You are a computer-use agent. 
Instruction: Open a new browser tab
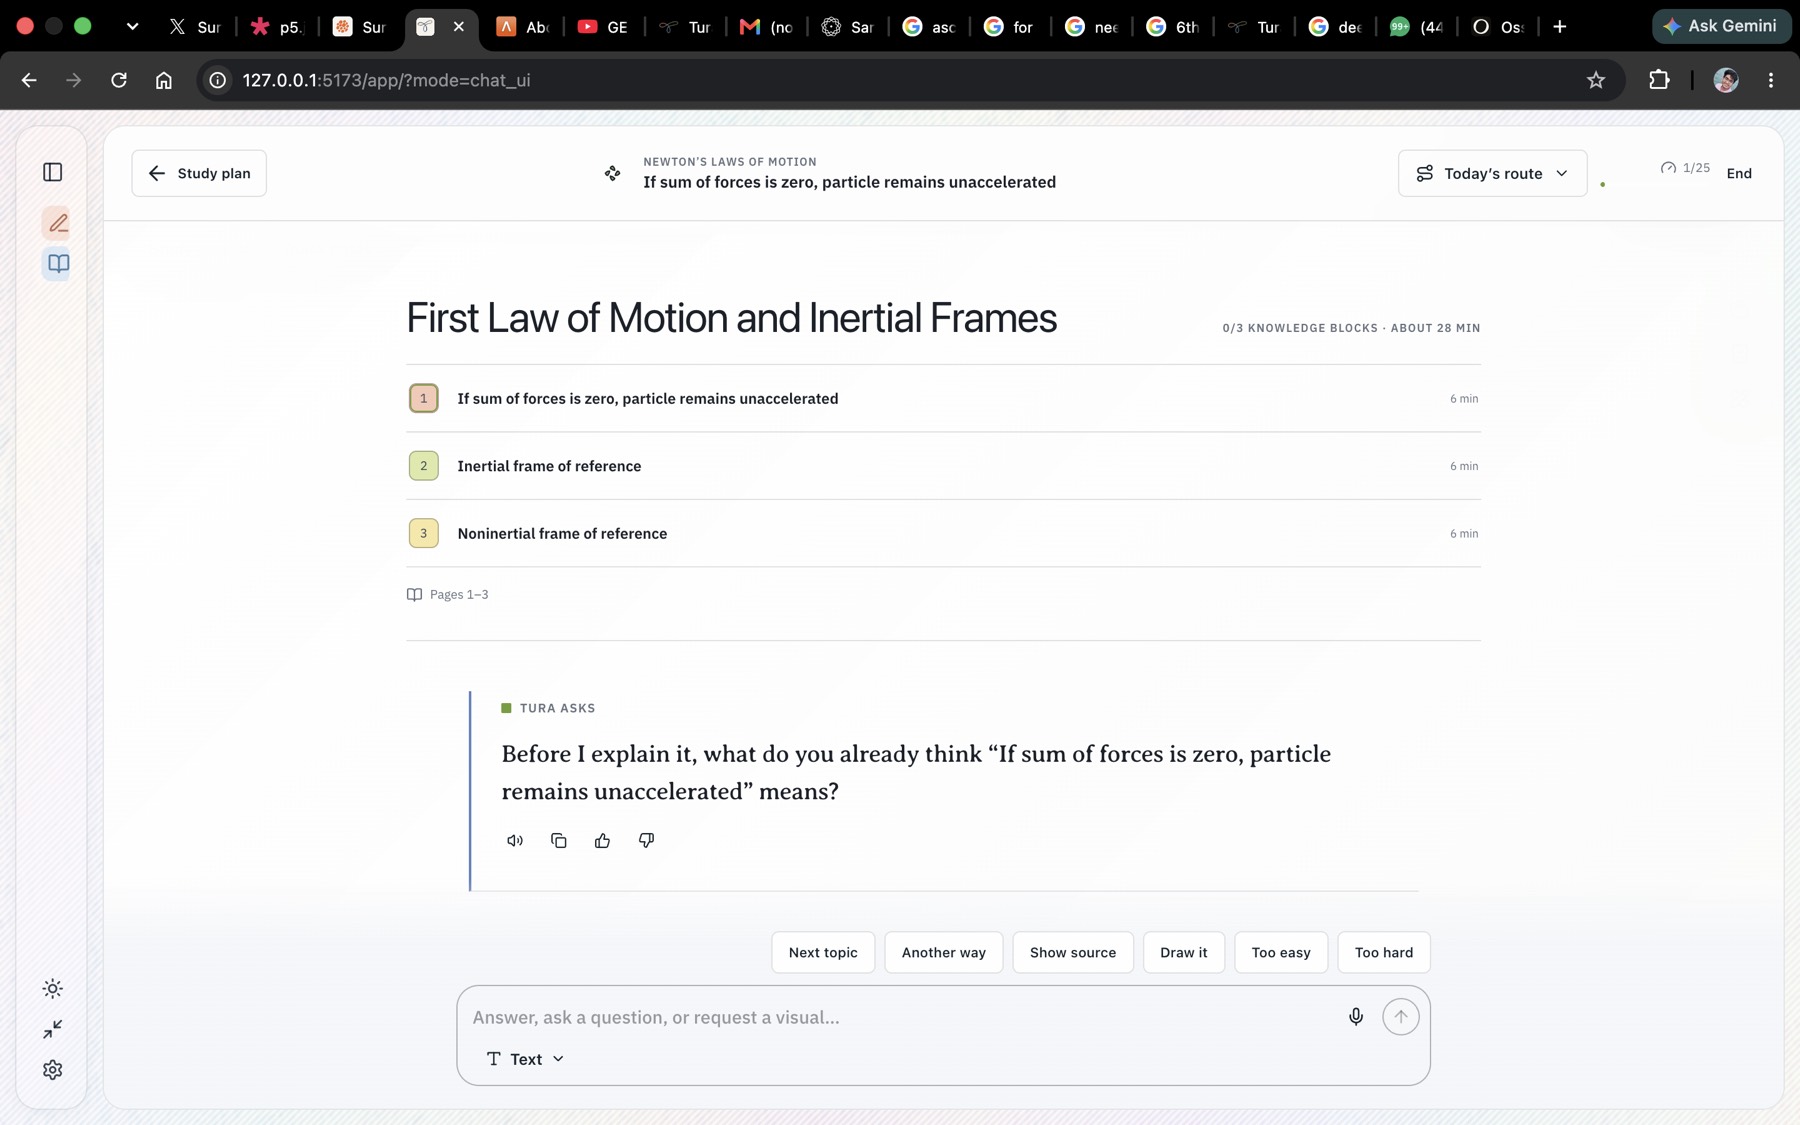1560,27
